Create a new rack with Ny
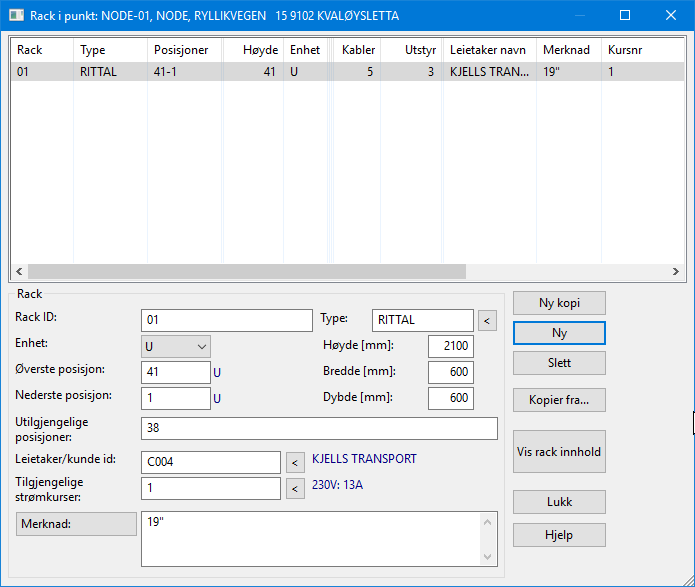 pyautogui.click(x=559, y=333)
